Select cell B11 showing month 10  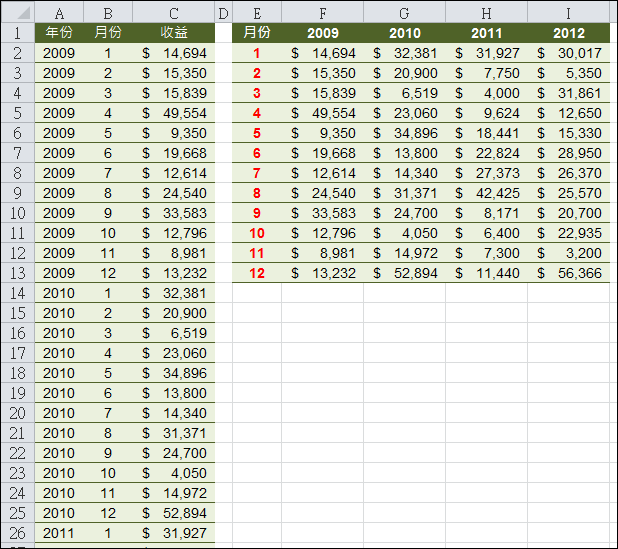pos(108,233)
